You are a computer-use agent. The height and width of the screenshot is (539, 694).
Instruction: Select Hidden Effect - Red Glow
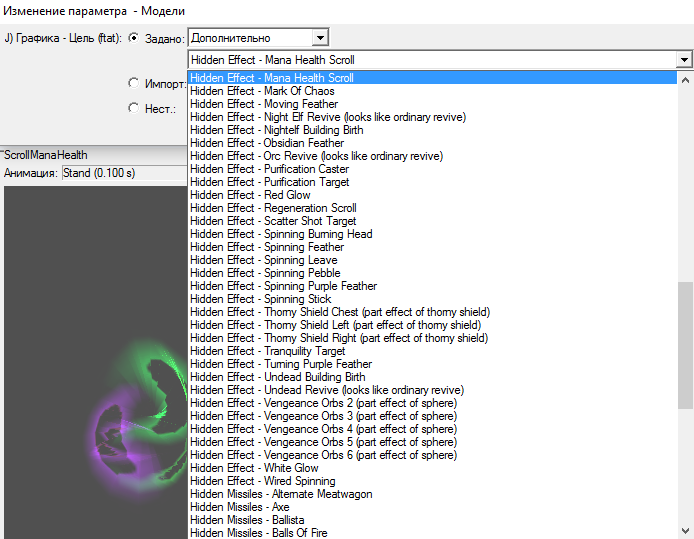click(x=432, y=195)
